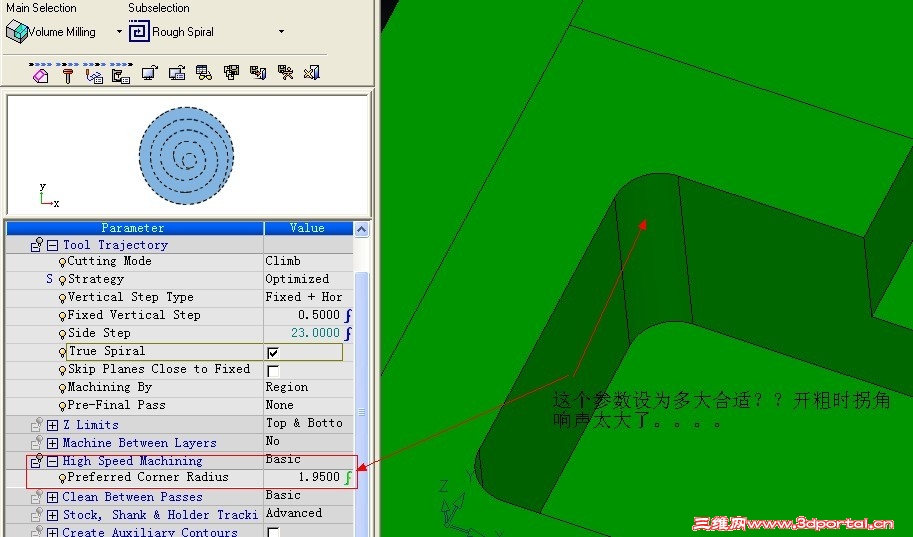The width and height of the screenshot is (913, 537).
Task: Select the Machine Between Layers label
Action: (x=139, y=443)
